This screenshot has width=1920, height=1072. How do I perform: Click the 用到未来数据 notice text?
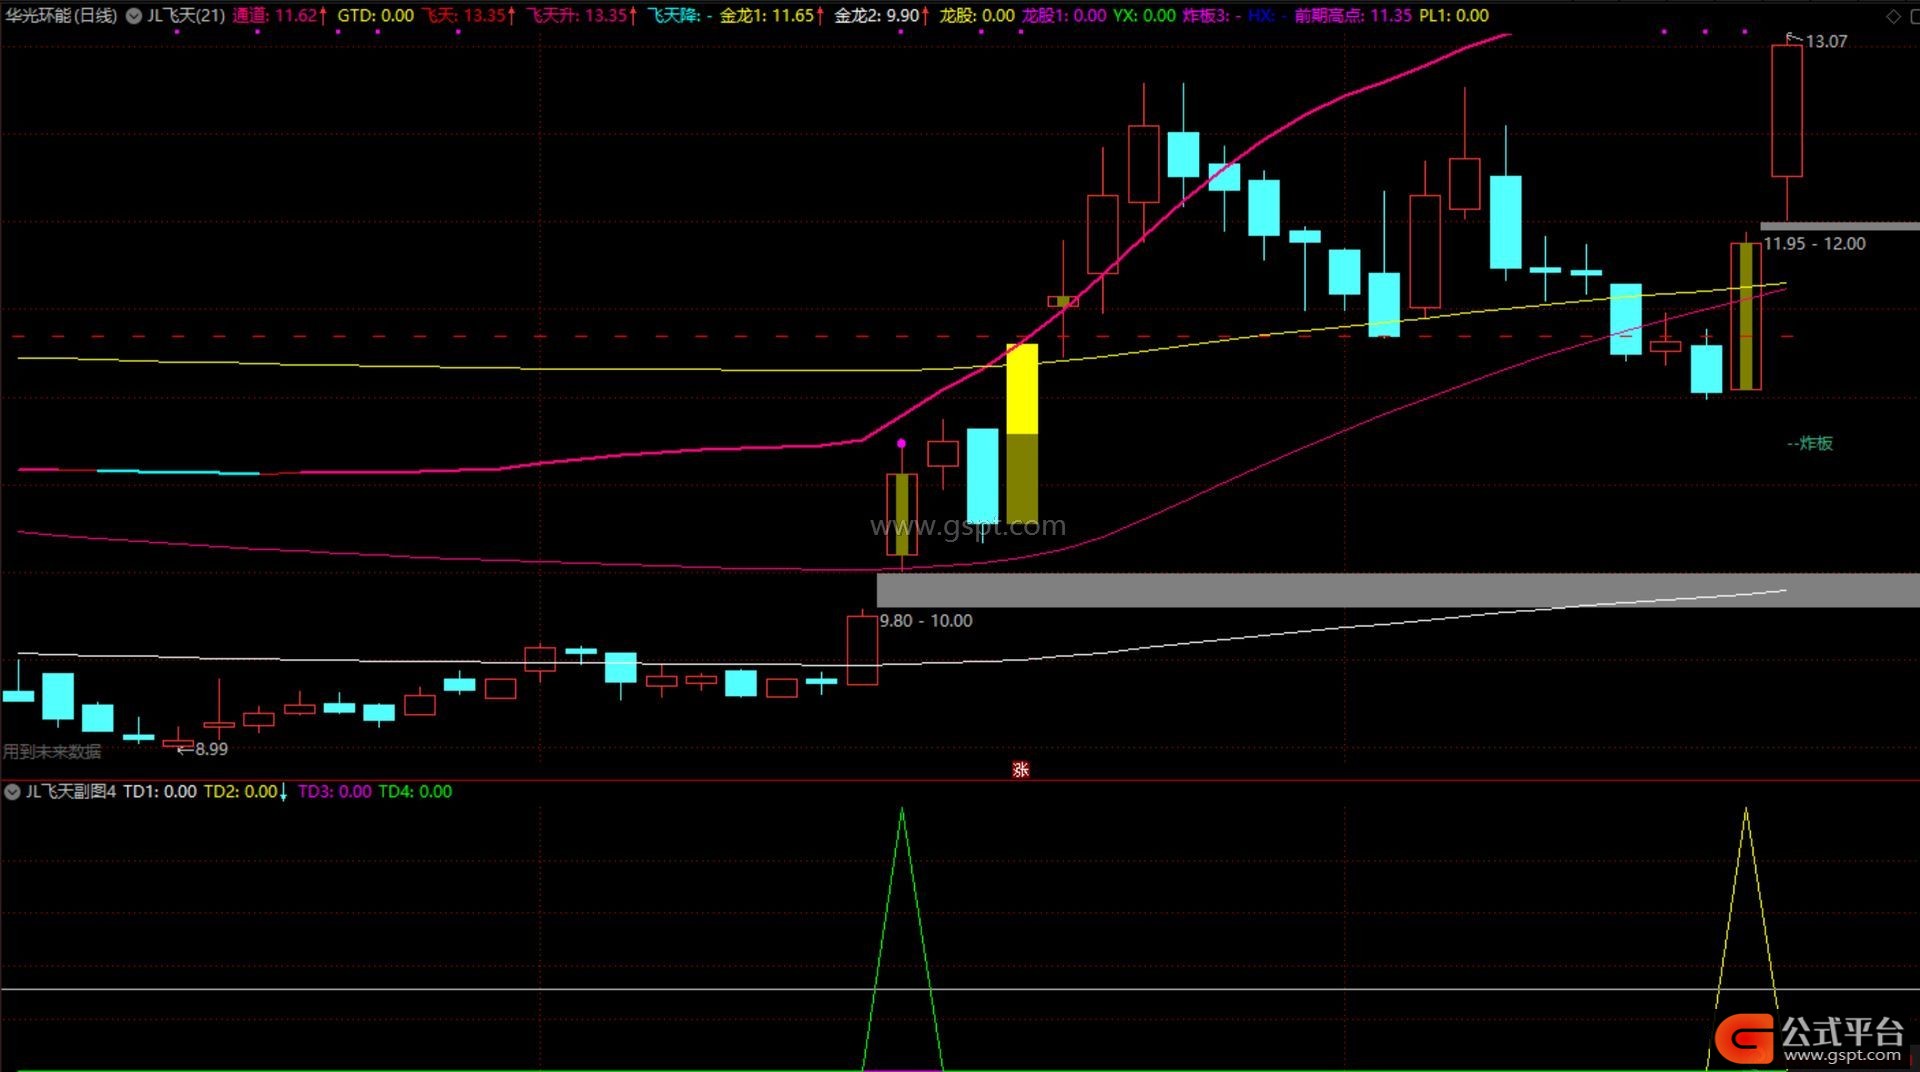tap(52, 751)
